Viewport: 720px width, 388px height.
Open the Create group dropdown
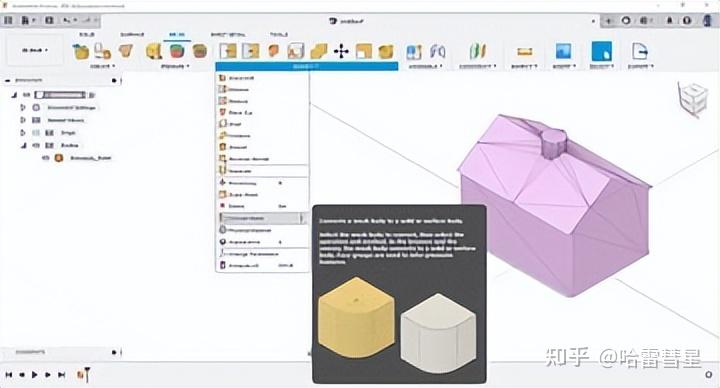[102, 66]
